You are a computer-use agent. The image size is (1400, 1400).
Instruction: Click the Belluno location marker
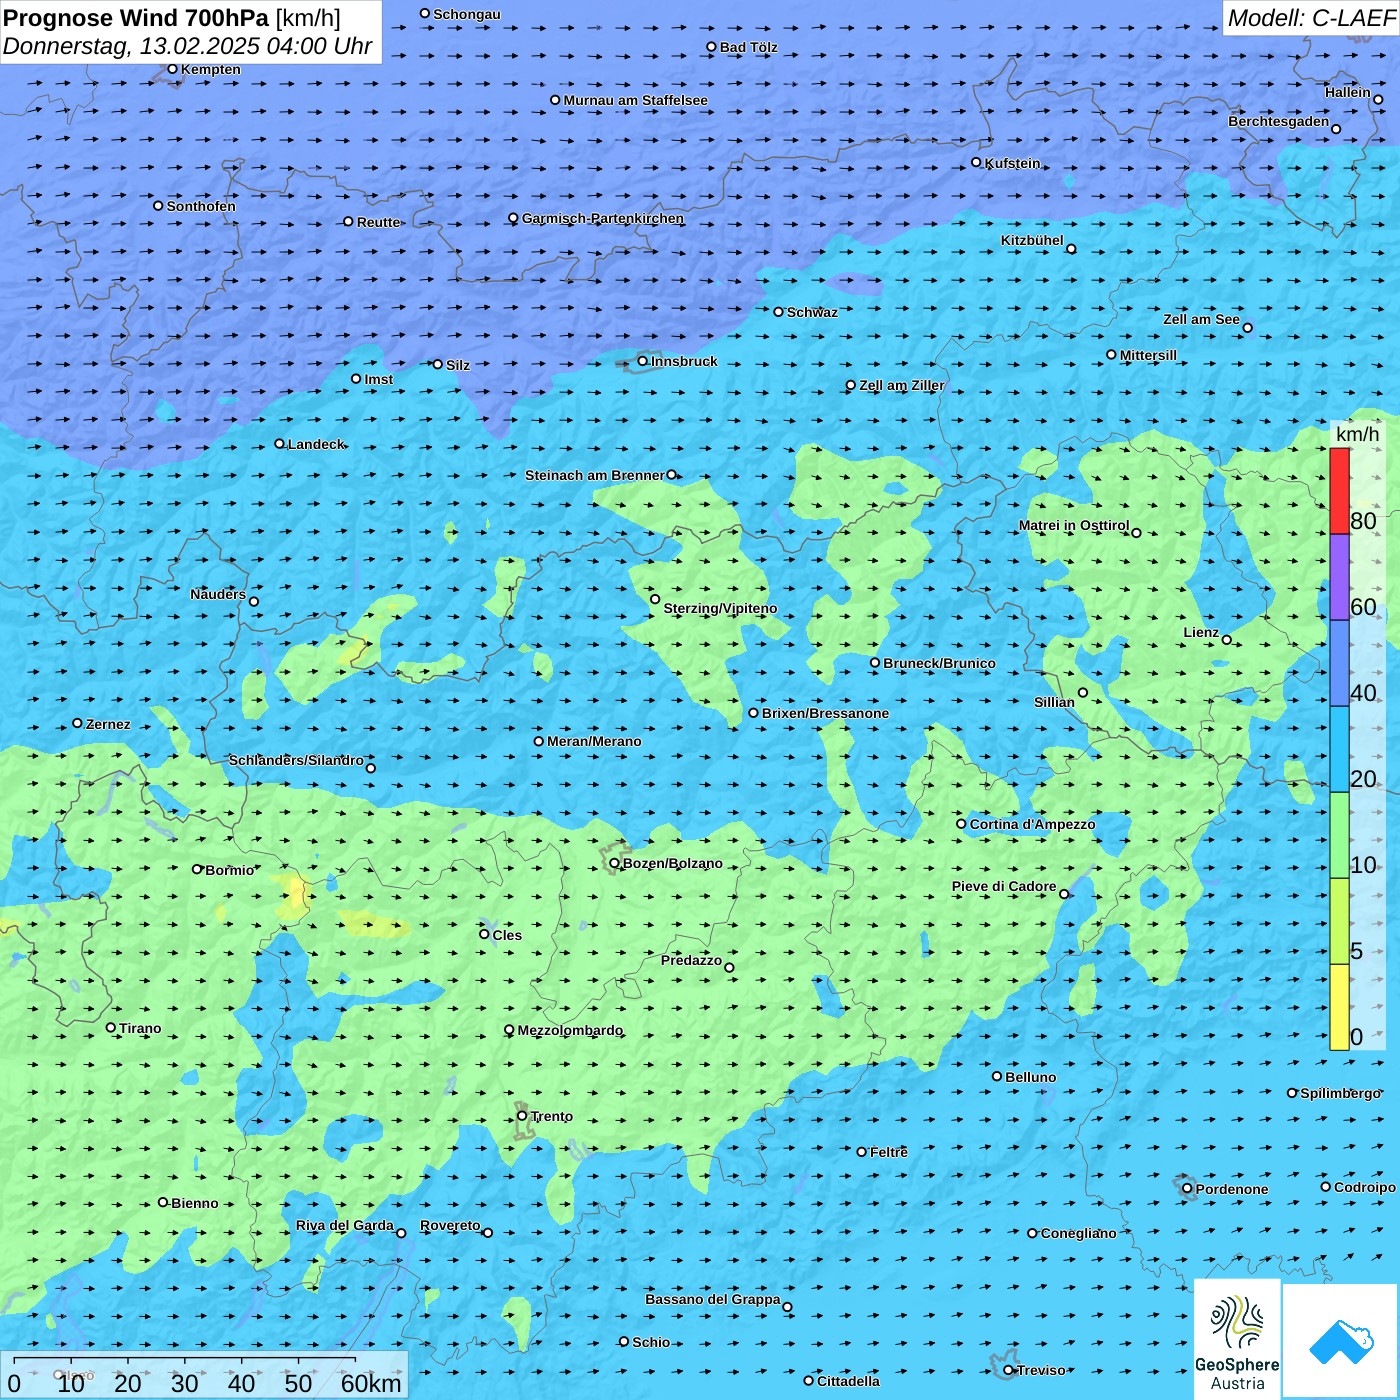point(997,1076)
